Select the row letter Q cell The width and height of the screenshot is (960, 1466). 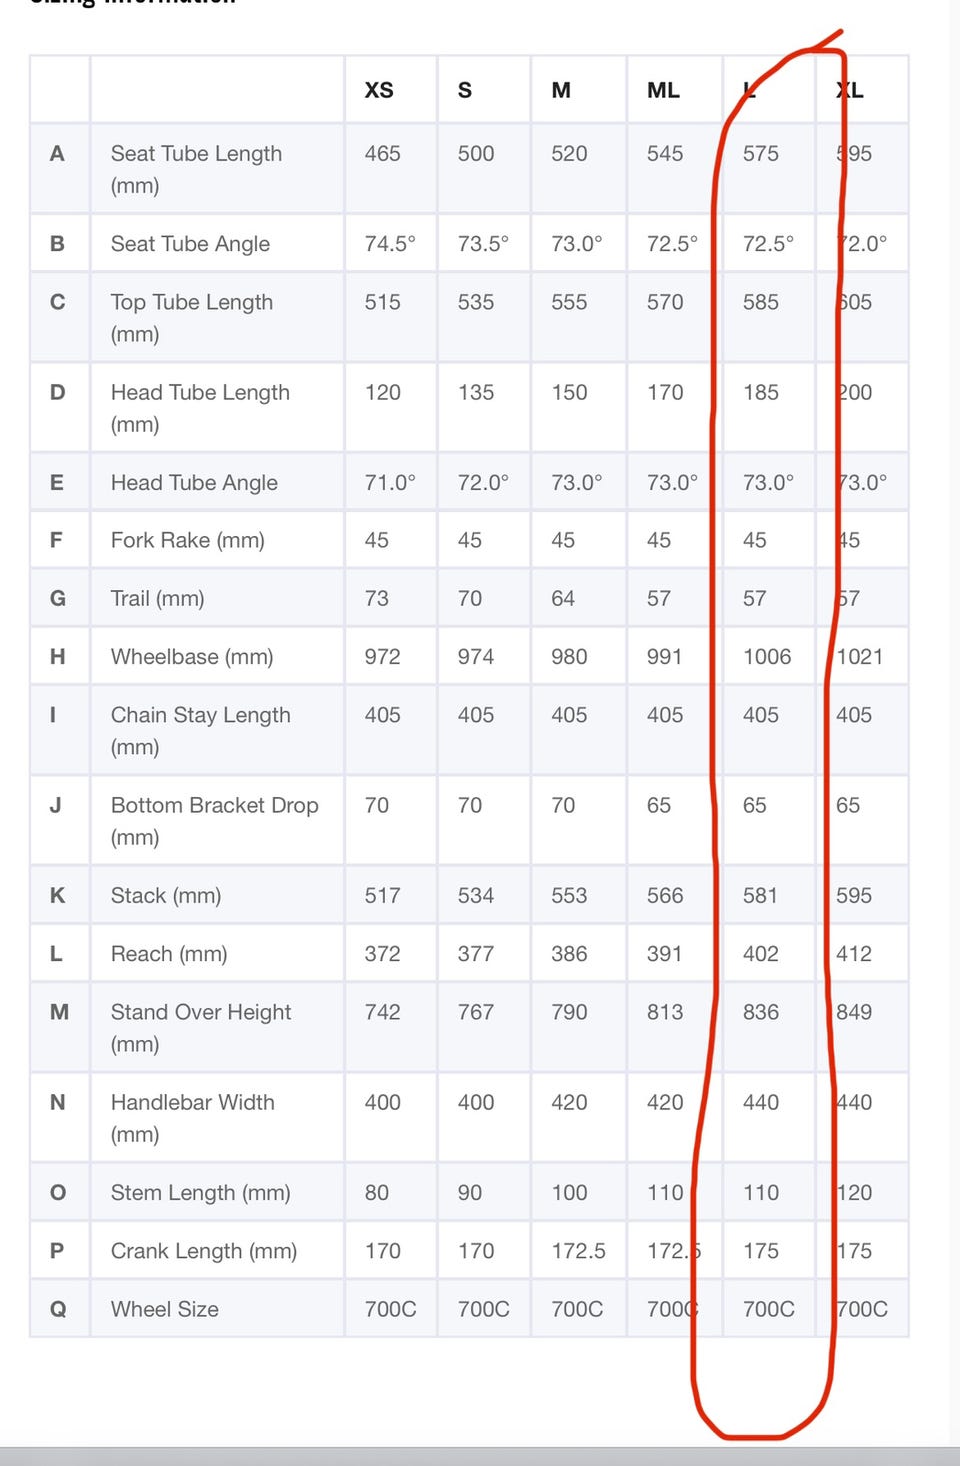[x=58, y=1309]
